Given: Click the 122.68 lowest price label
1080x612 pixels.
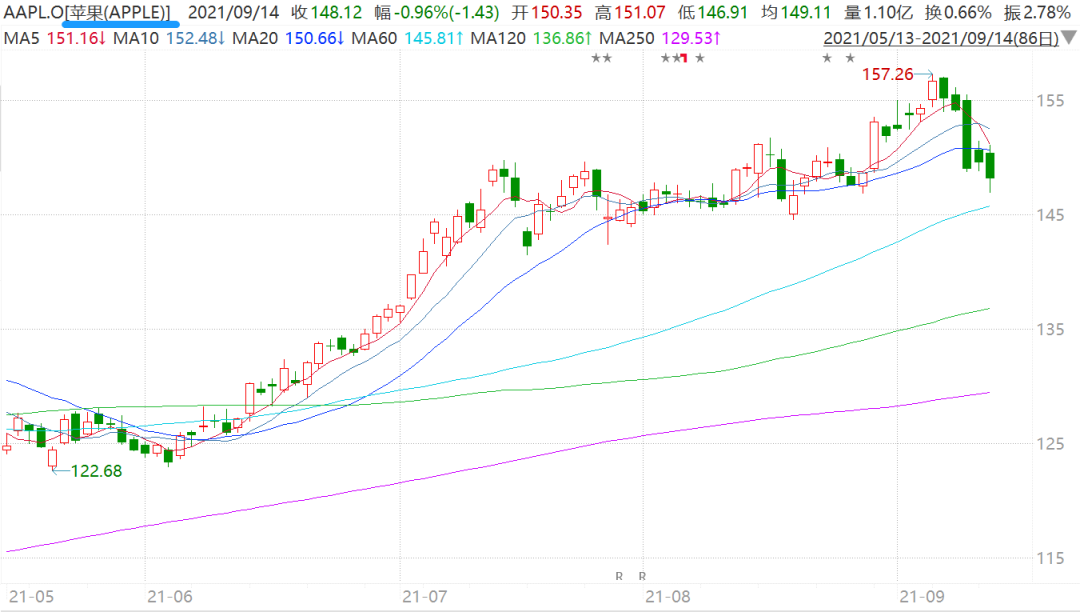Looking at the screenshot, I should [x=96, y=472].
